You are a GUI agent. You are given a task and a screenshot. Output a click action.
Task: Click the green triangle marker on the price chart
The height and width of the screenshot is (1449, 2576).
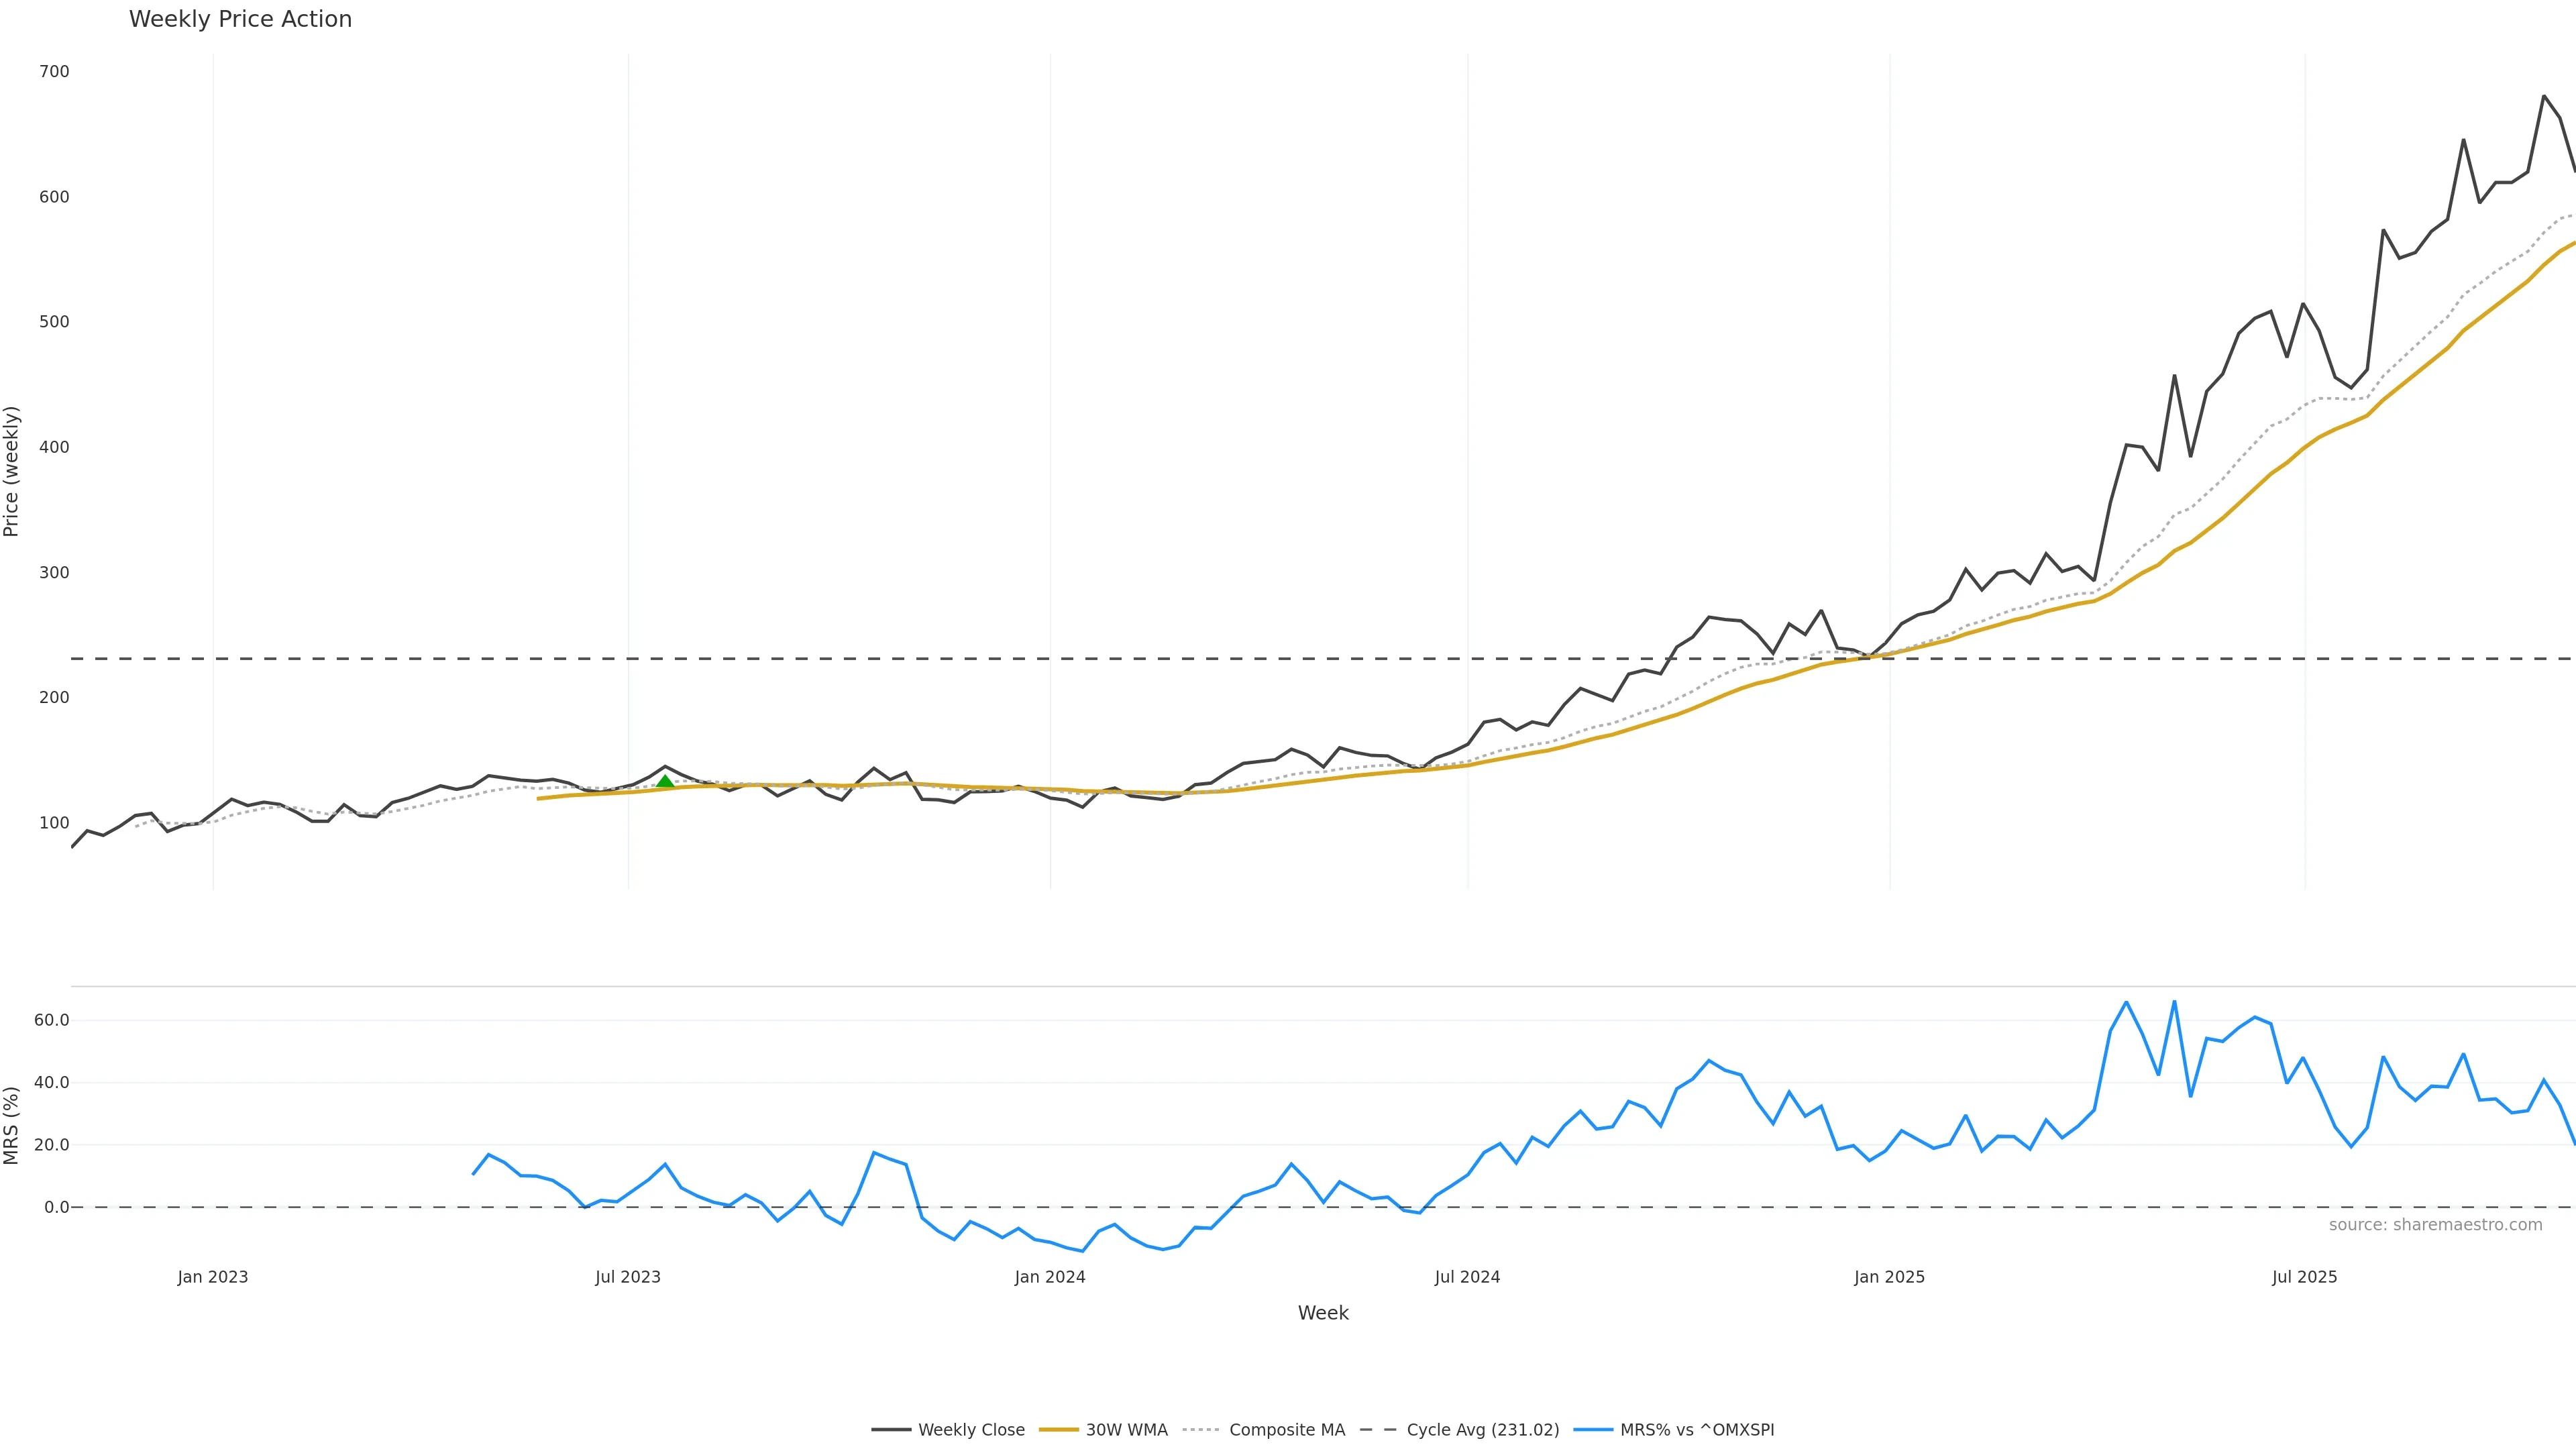click(x=665, y=781)
